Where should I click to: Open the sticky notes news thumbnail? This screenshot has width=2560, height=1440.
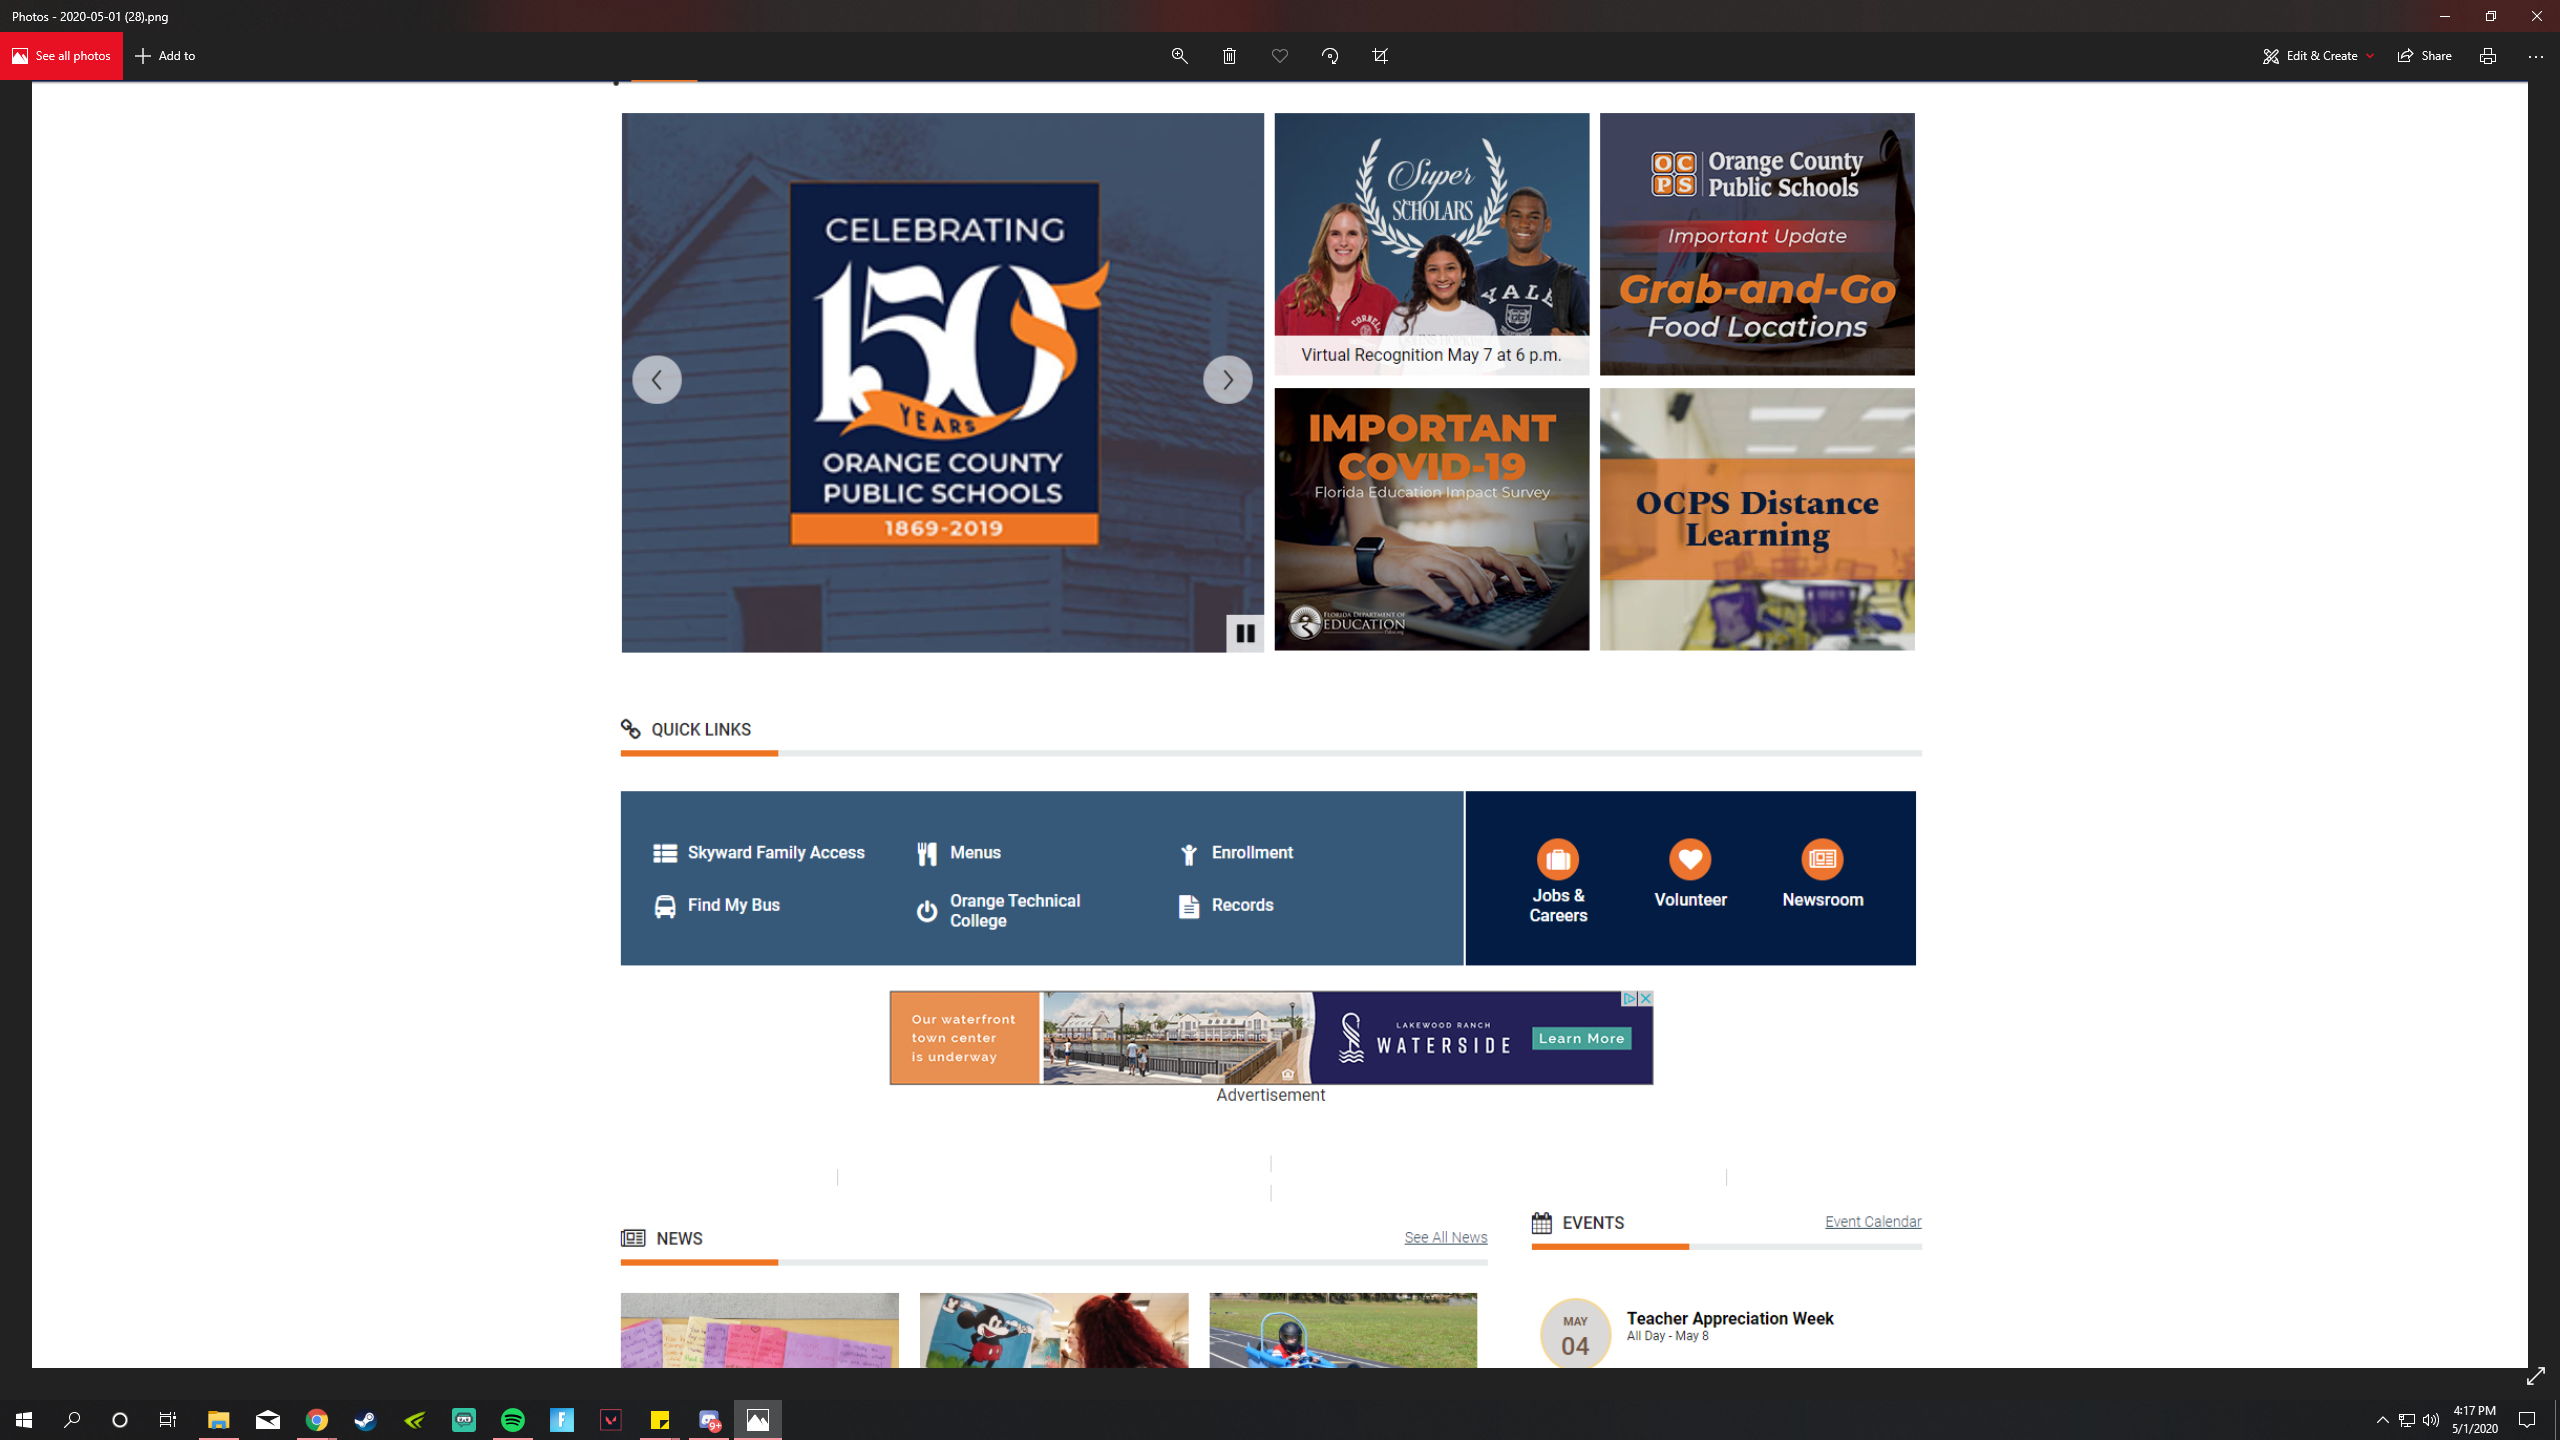point(759,1330)
